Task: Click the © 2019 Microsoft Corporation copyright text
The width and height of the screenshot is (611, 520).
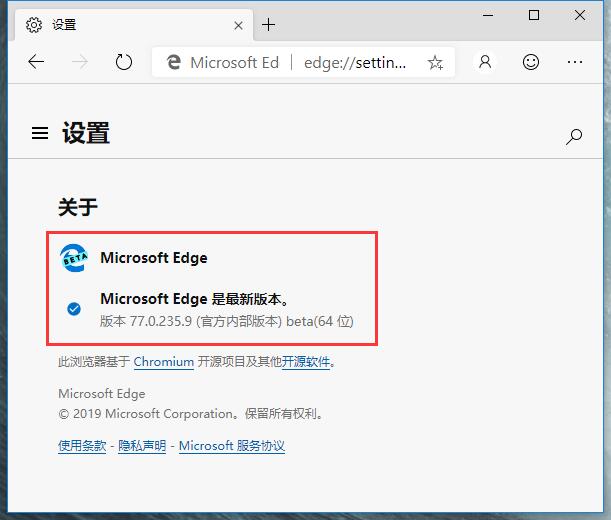Action: (x=191, y=414)
